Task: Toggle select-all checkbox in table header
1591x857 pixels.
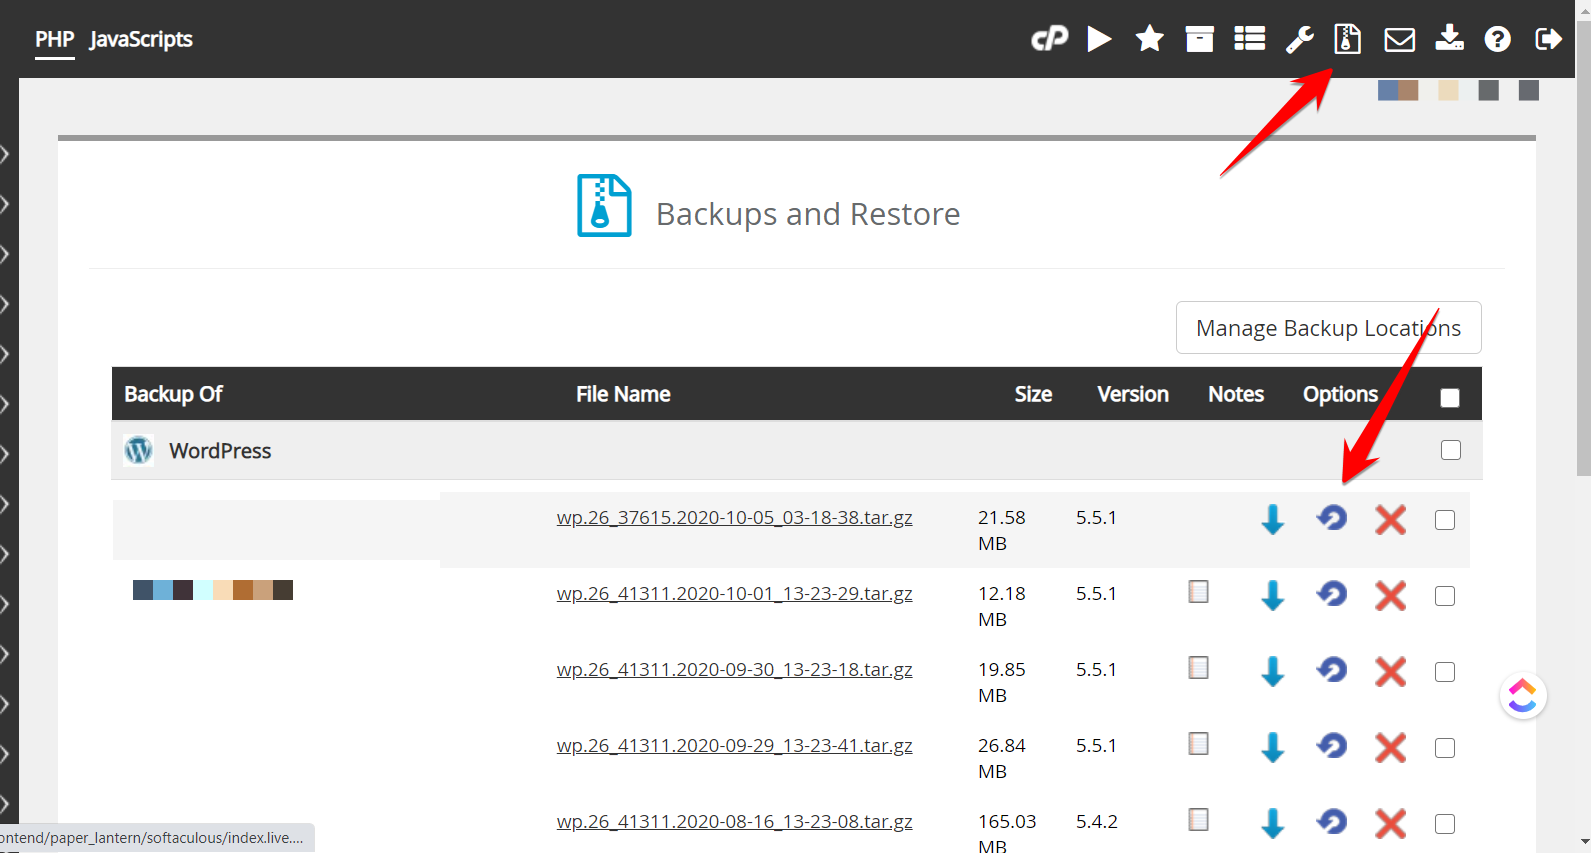Action: 1450,398
